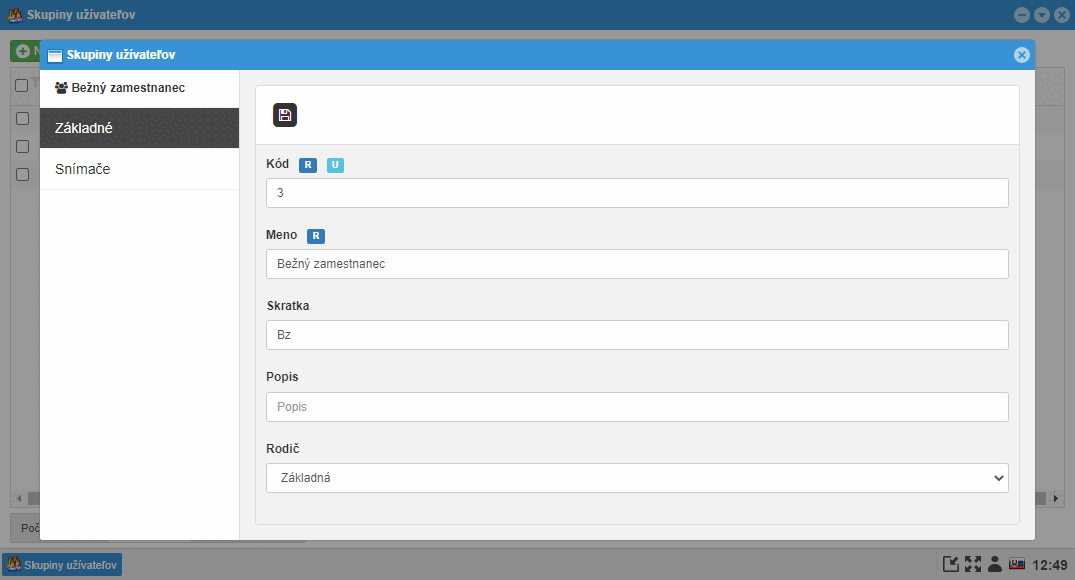The image size is (1075, 580).
Task: Close the Skupiny užívateľov modal dialog
Action: (1022, 55)
